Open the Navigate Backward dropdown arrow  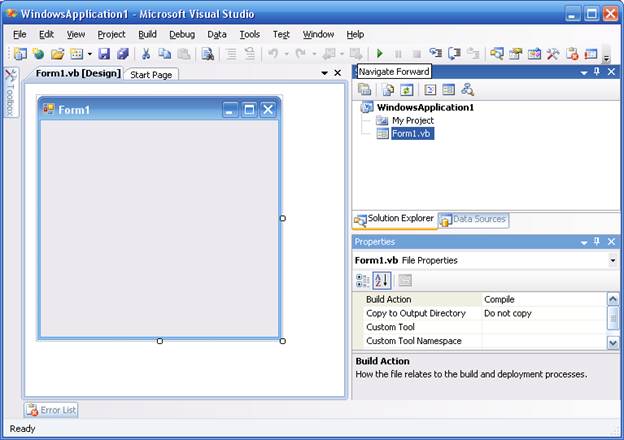tap(341, 53)
